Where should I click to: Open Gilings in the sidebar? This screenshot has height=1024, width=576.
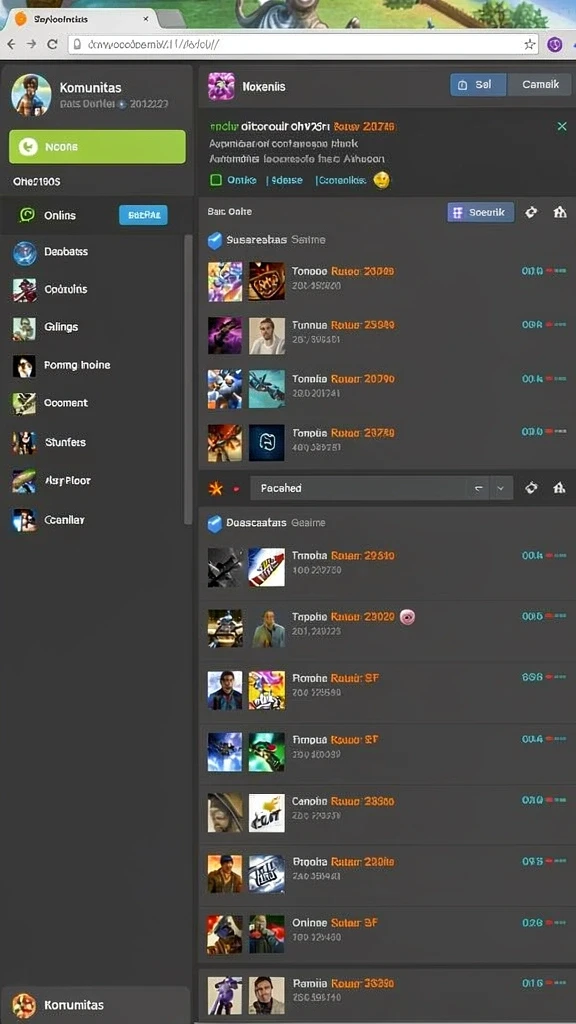coord(61,327)
